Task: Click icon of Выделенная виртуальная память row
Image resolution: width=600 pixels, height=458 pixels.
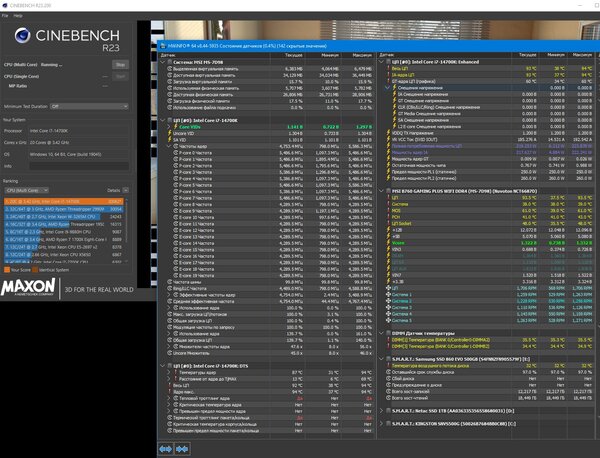Action: [x=170, y=68]
